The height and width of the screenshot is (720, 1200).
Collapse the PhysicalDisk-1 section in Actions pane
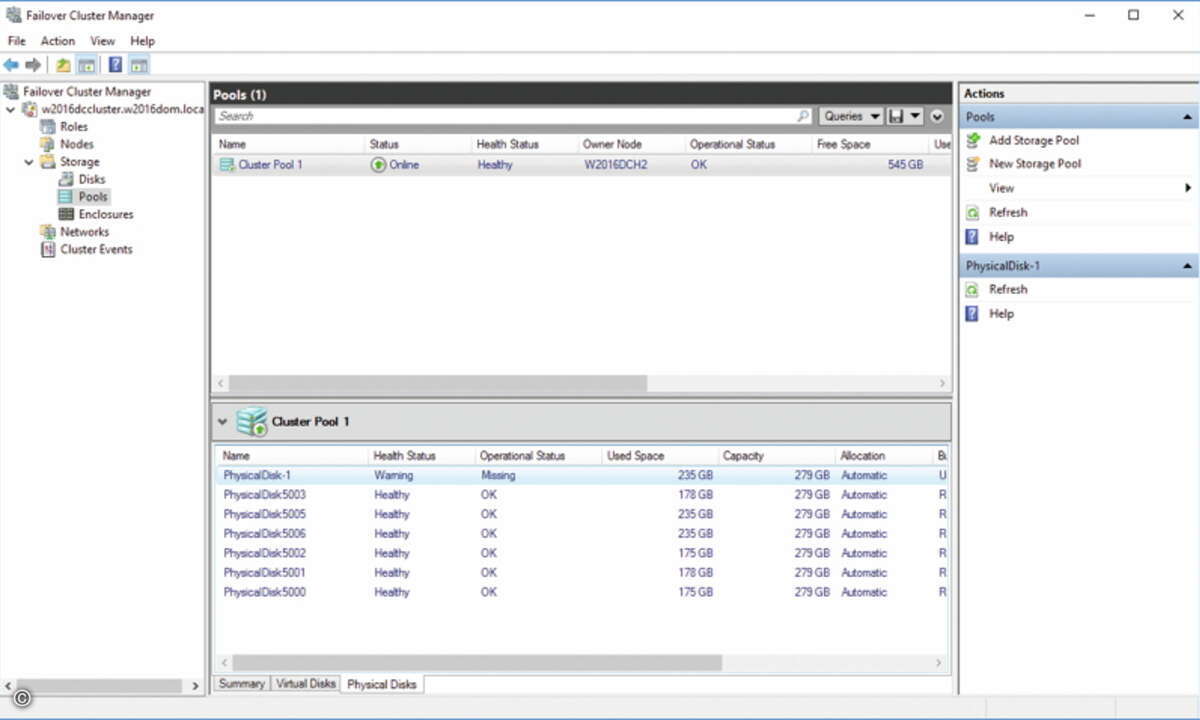pyautogui.click(x=1187, y=266)
